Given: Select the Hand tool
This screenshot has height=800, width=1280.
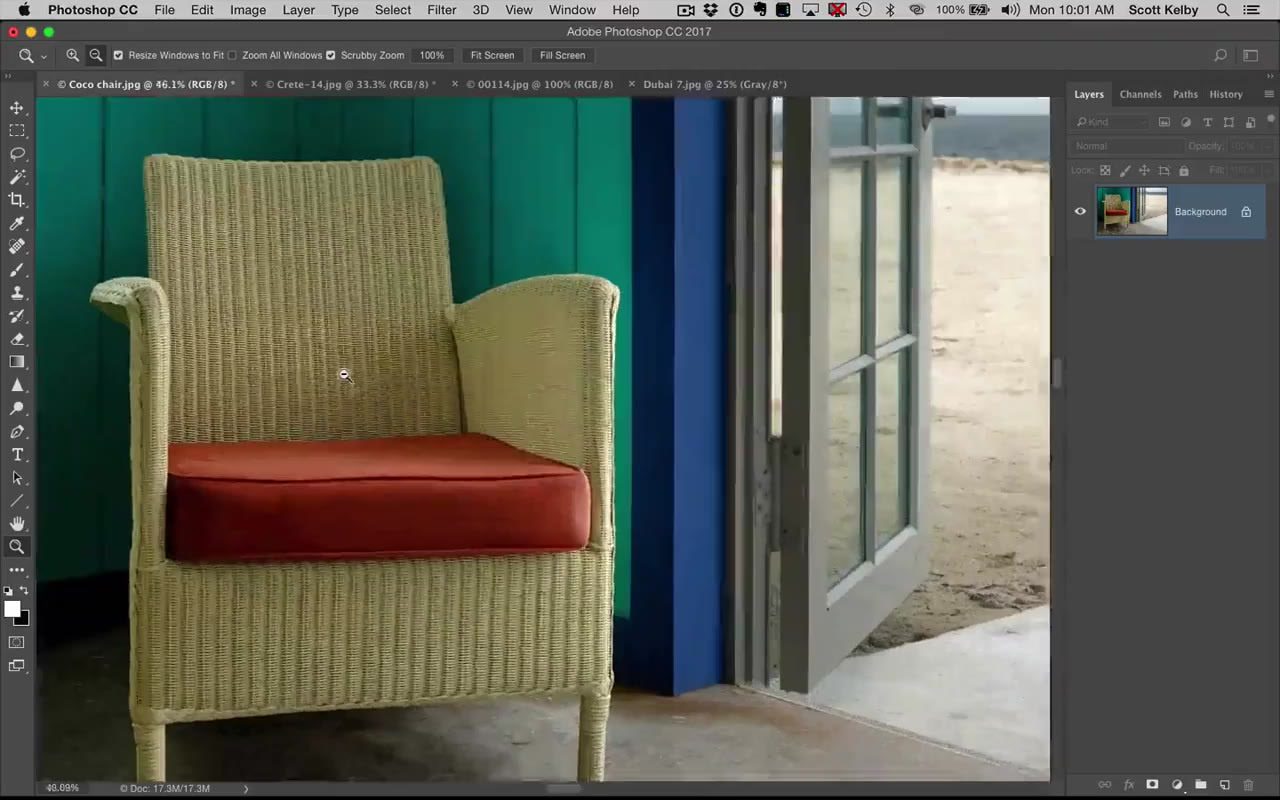Looking at the screenshot, I should tap(16, 523).
